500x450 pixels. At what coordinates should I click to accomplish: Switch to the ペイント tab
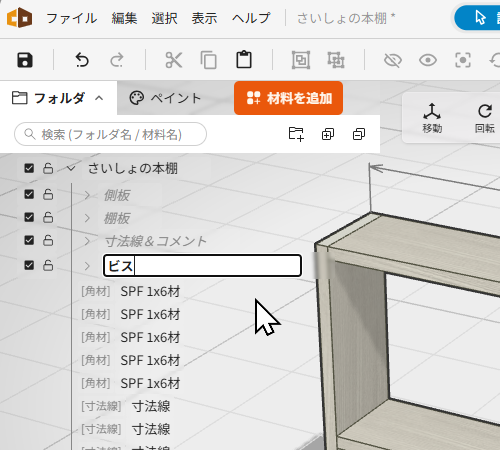click(165, 98)
